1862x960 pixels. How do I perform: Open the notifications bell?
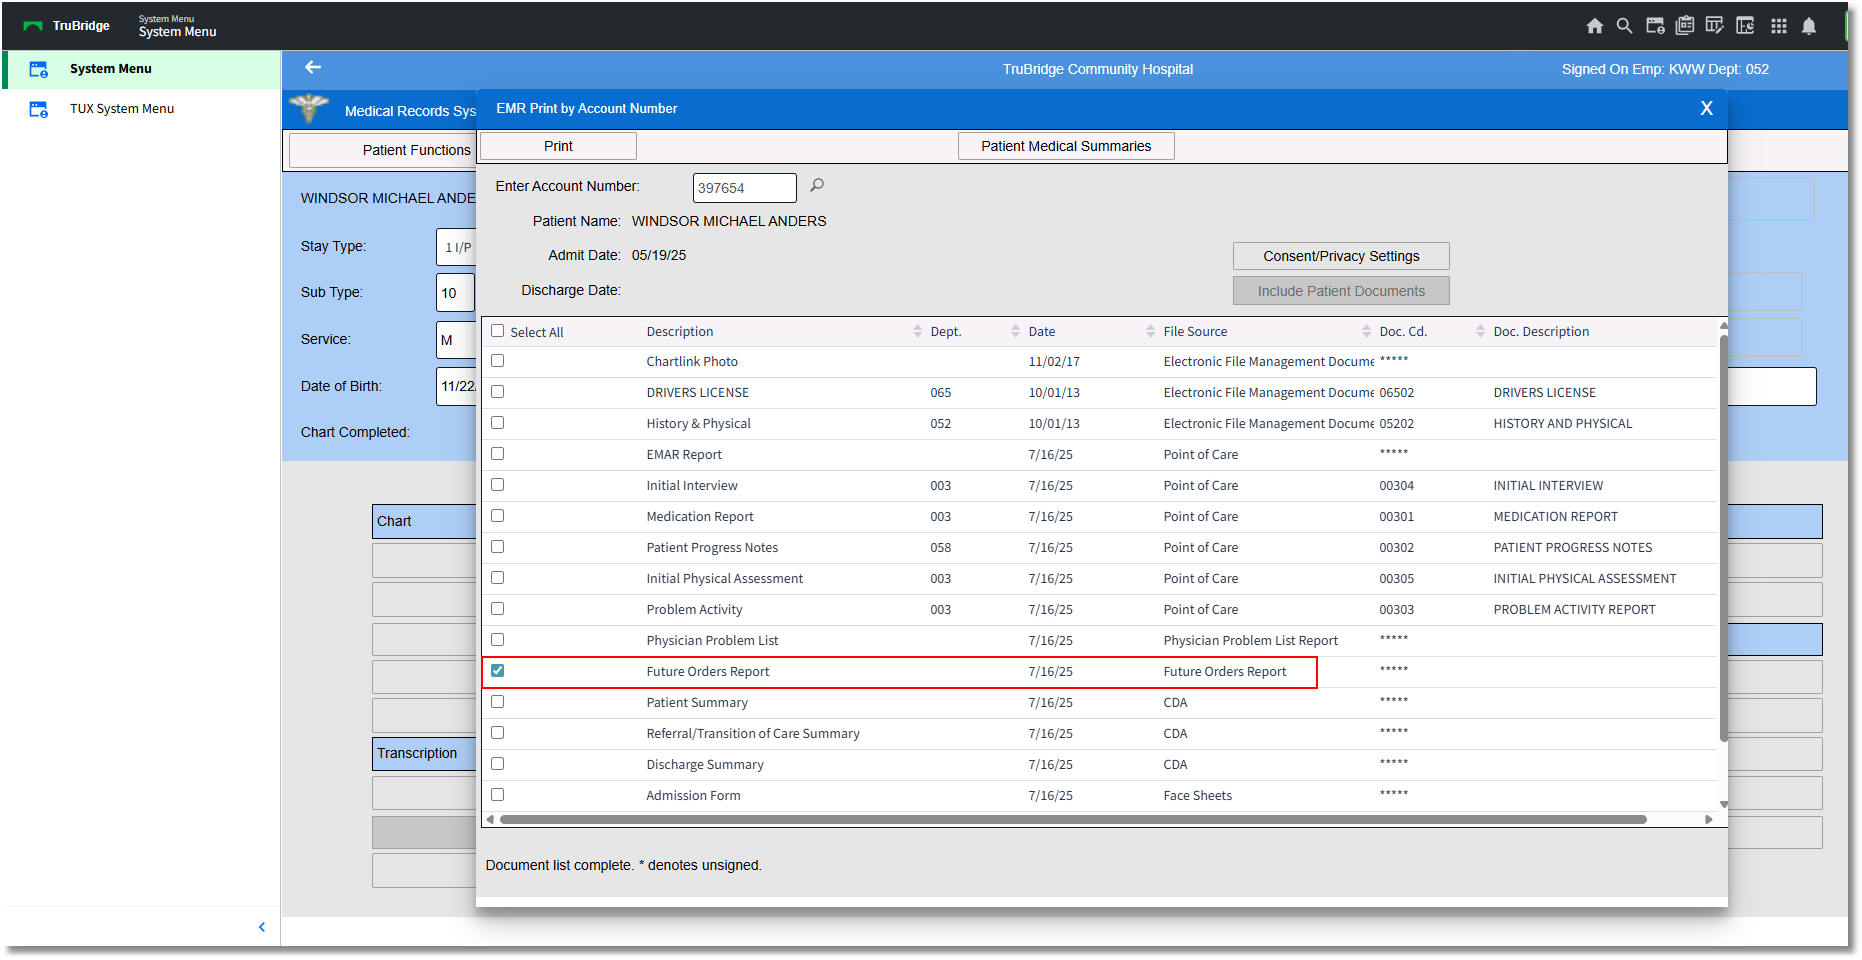click(1809, 26)
